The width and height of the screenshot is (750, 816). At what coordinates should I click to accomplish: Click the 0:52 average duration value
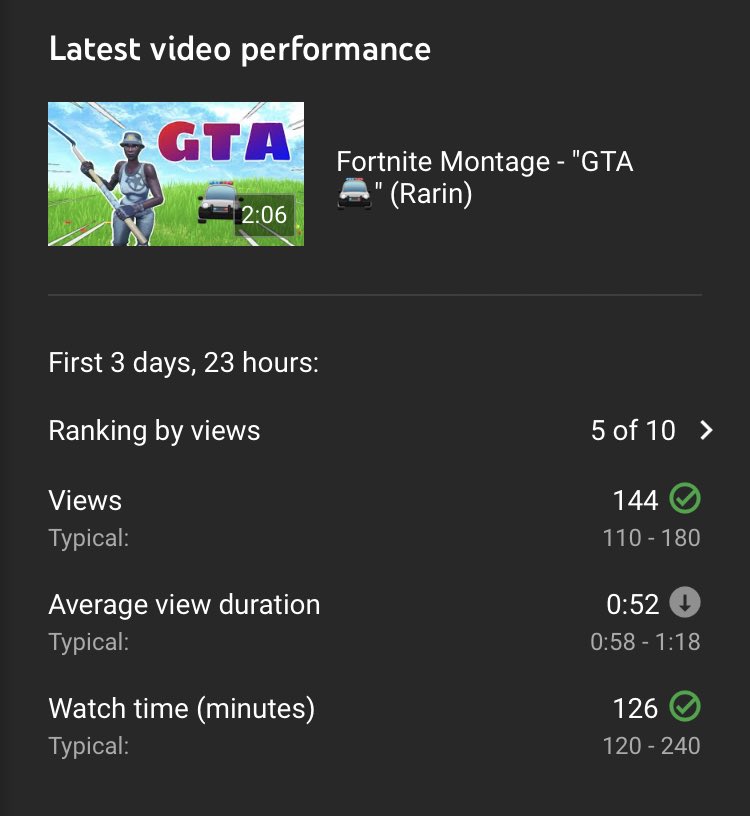(x=633, y=604)
